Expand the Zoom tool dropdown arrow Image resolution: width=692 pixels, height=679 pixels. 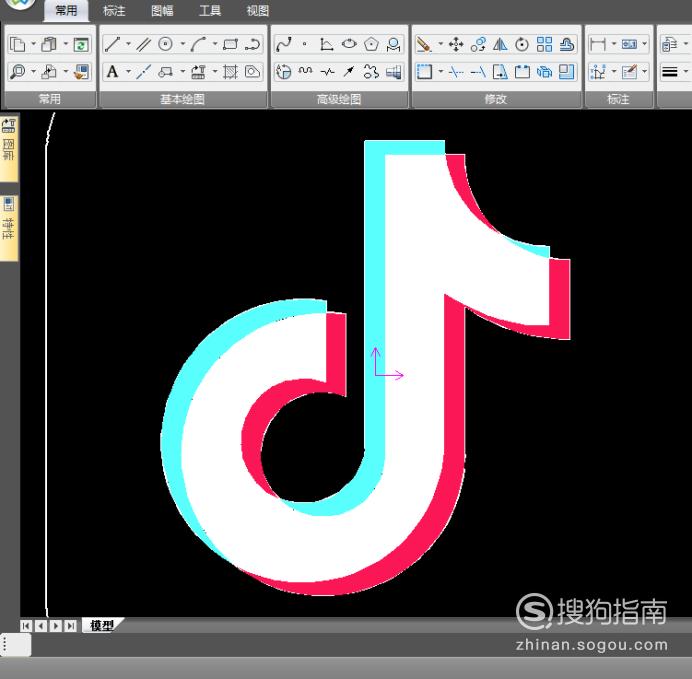pyautogui.click(x=34, y=71)
